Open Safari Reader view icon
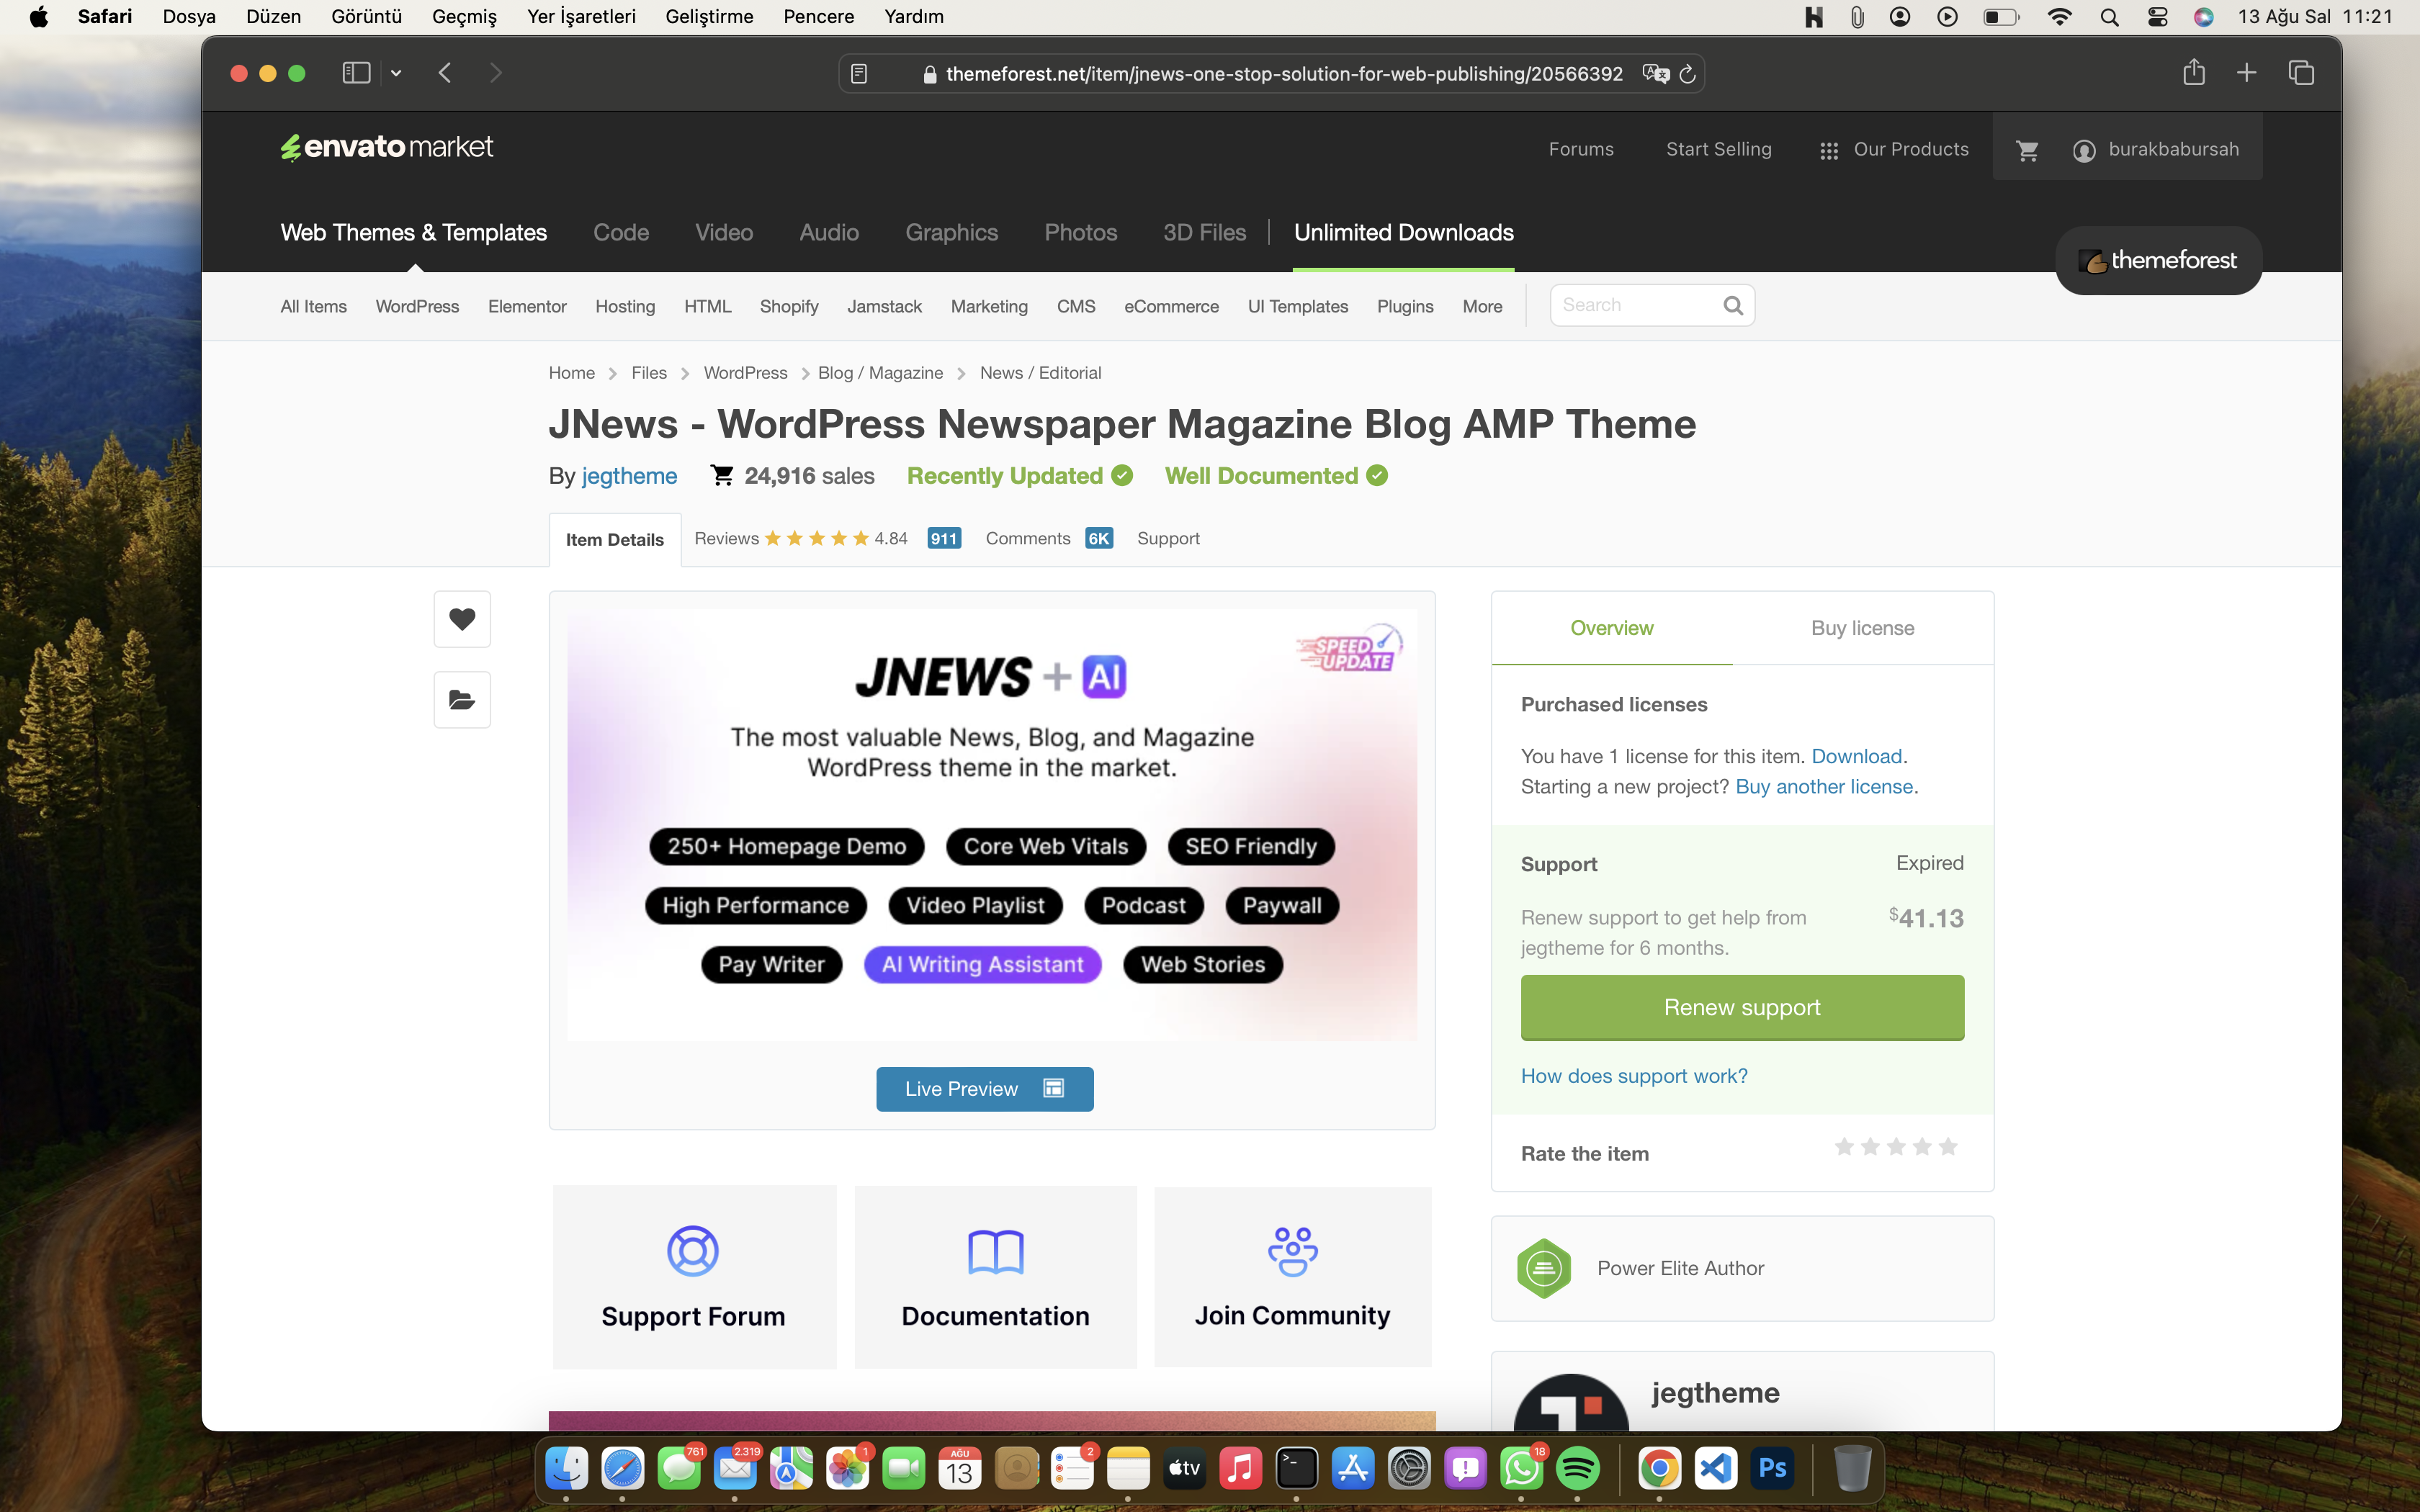 859,74
